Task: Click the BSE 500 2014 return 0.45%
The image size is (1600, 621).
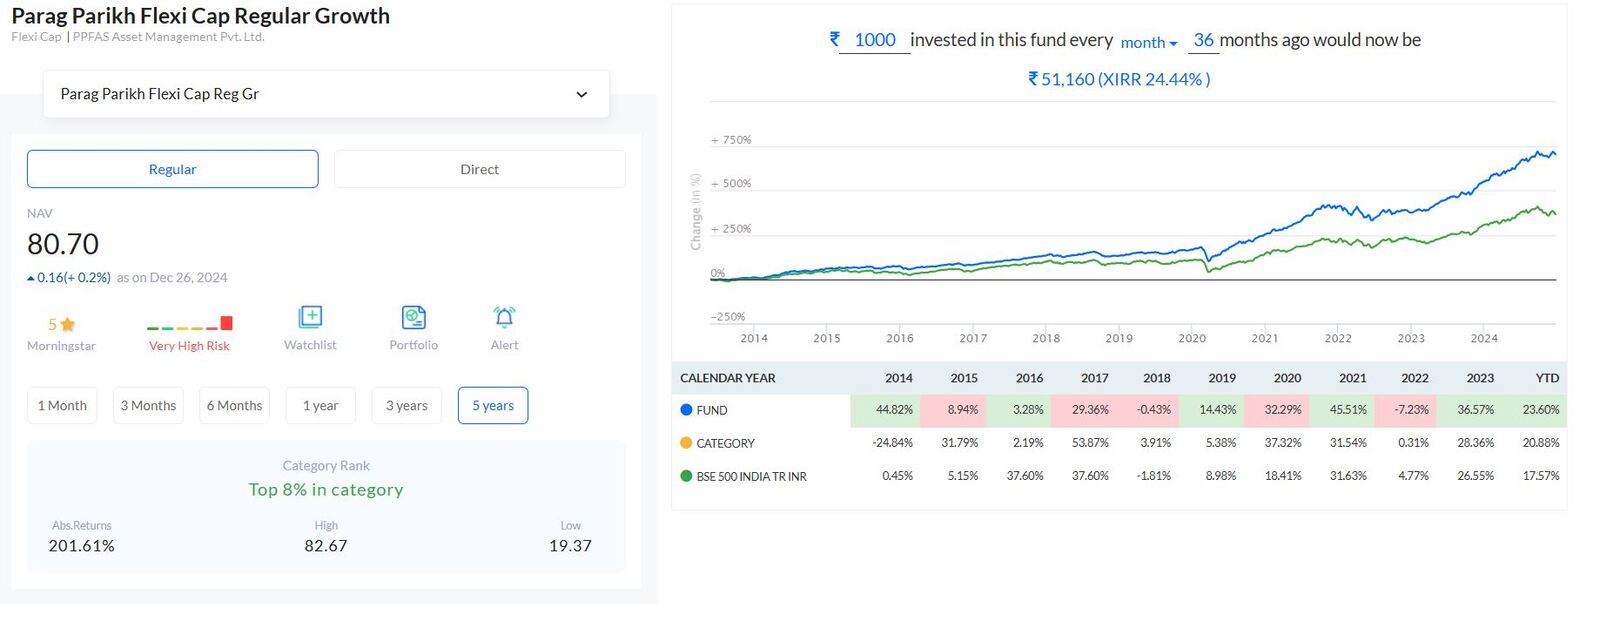Action: (x=897, y=476)
